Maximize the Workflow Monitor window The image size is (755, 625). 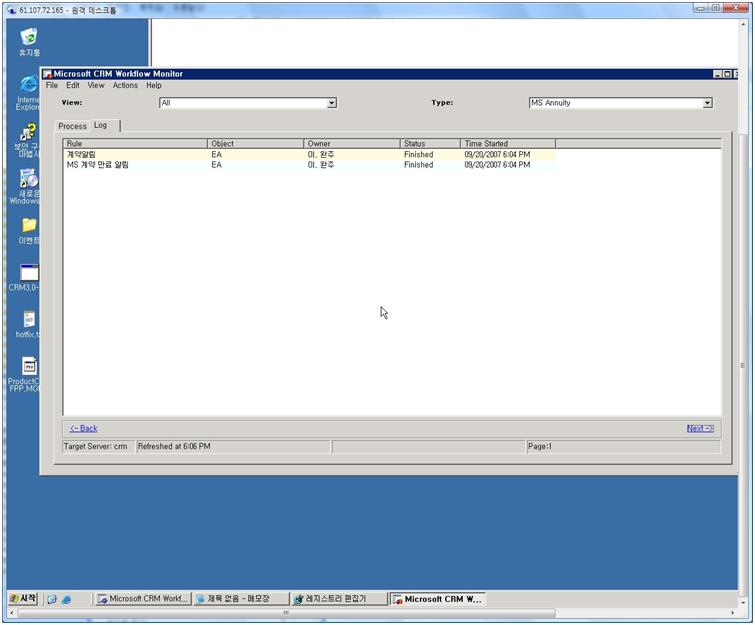click(727, 74)
